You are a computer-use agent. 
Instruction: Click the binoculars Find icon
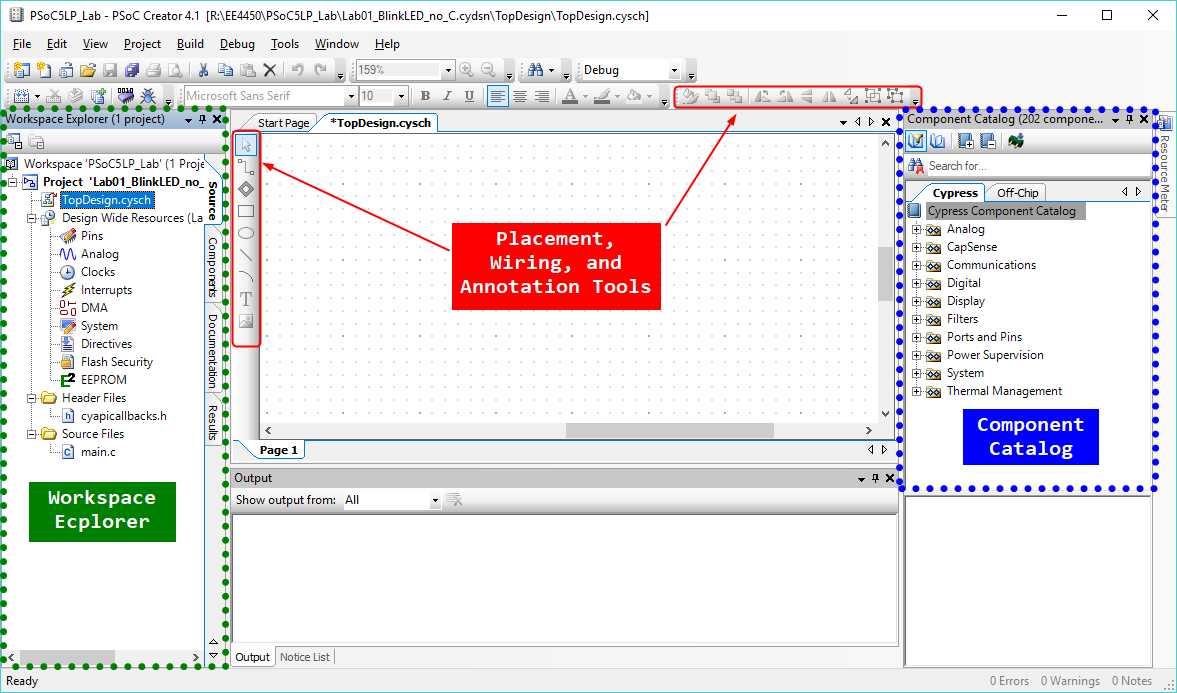pos(535,70)
